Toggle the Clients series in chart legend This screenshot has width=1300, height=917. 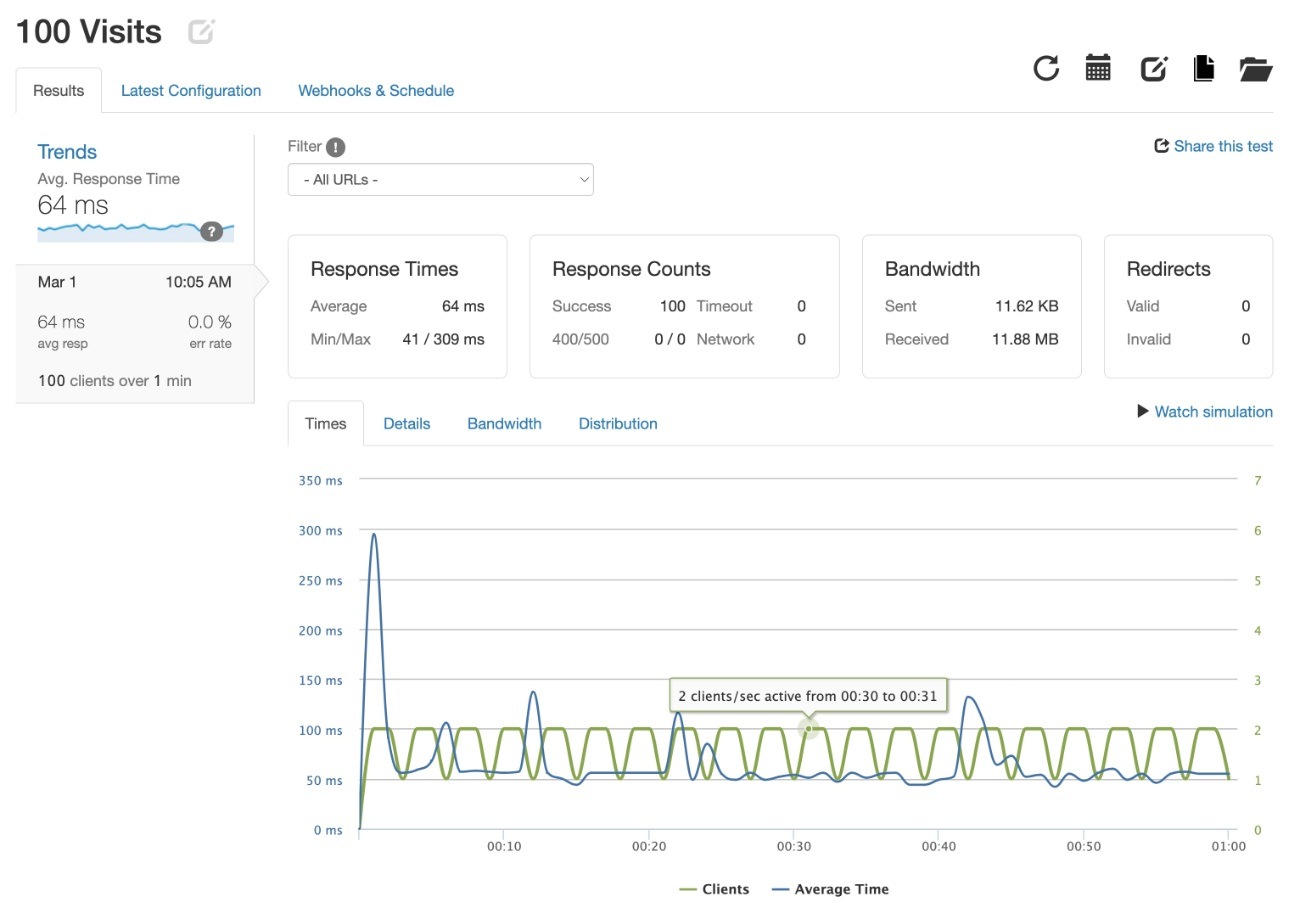pos(713,889)
